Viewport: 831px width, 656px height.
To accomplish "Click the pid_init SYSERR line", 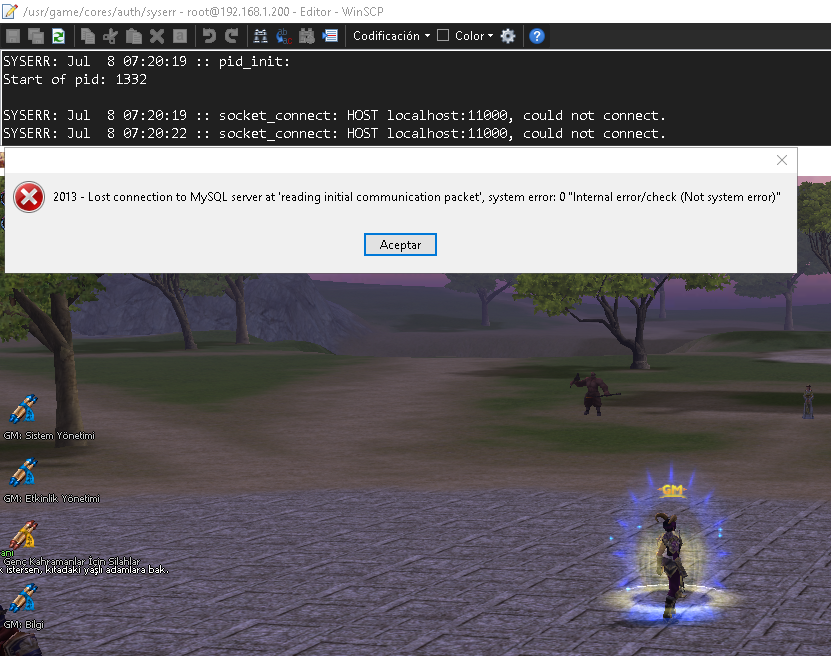I will point(146,61).
